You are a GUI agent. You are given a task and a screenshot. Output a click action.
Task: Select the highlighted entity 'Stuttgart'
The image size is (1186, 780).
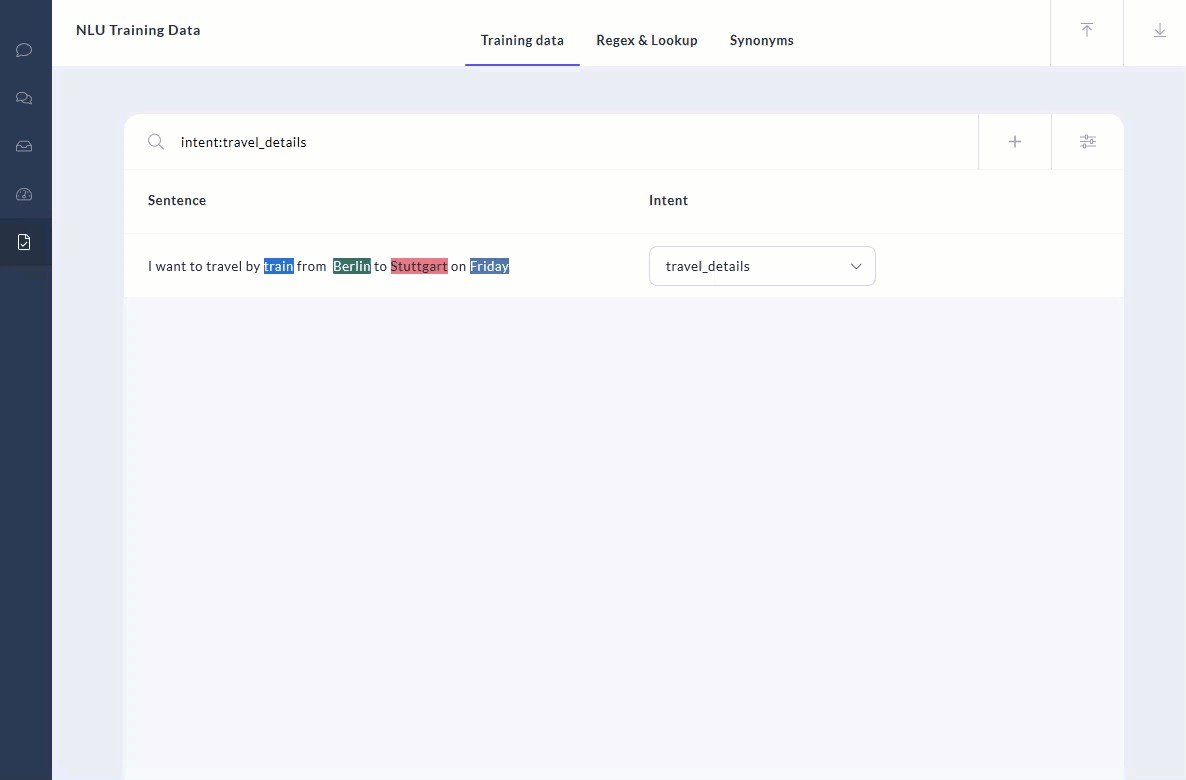pyautogui.click(x=419, y=266)
